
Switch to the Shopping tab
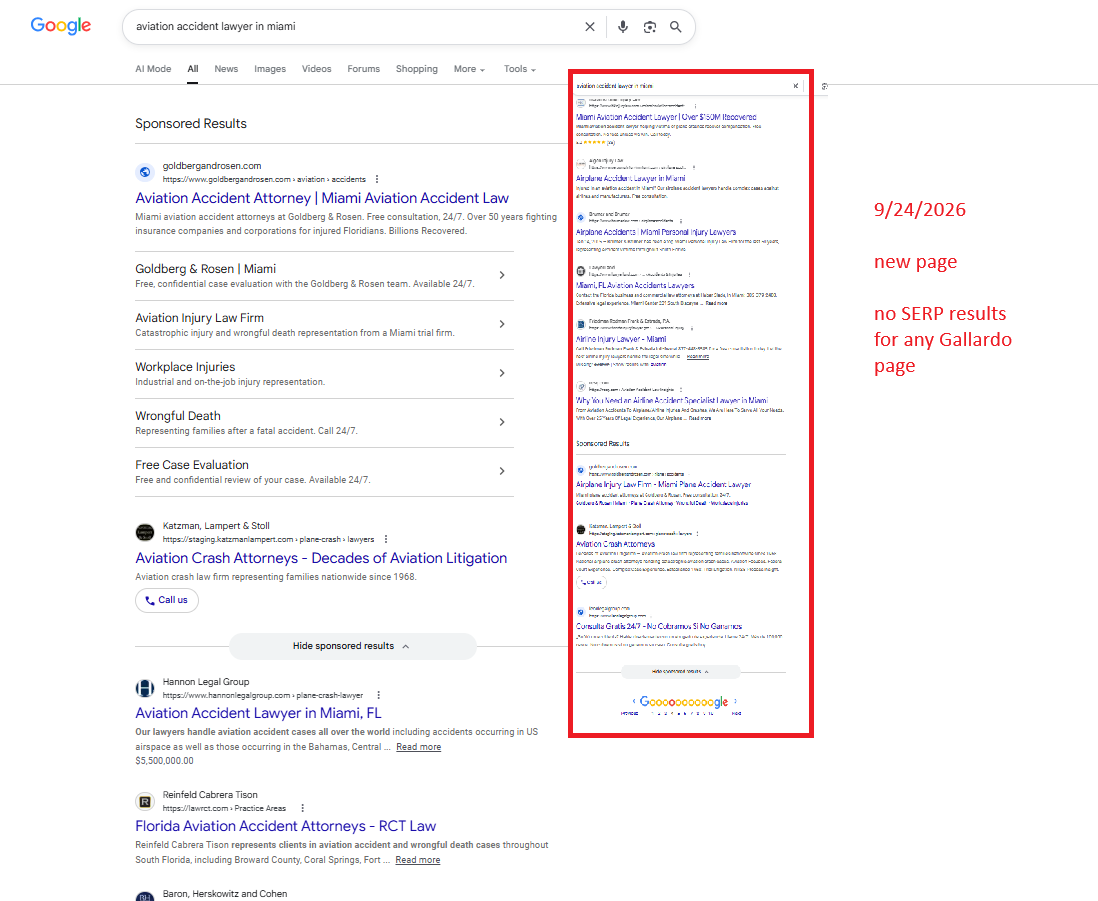(417, 69)
